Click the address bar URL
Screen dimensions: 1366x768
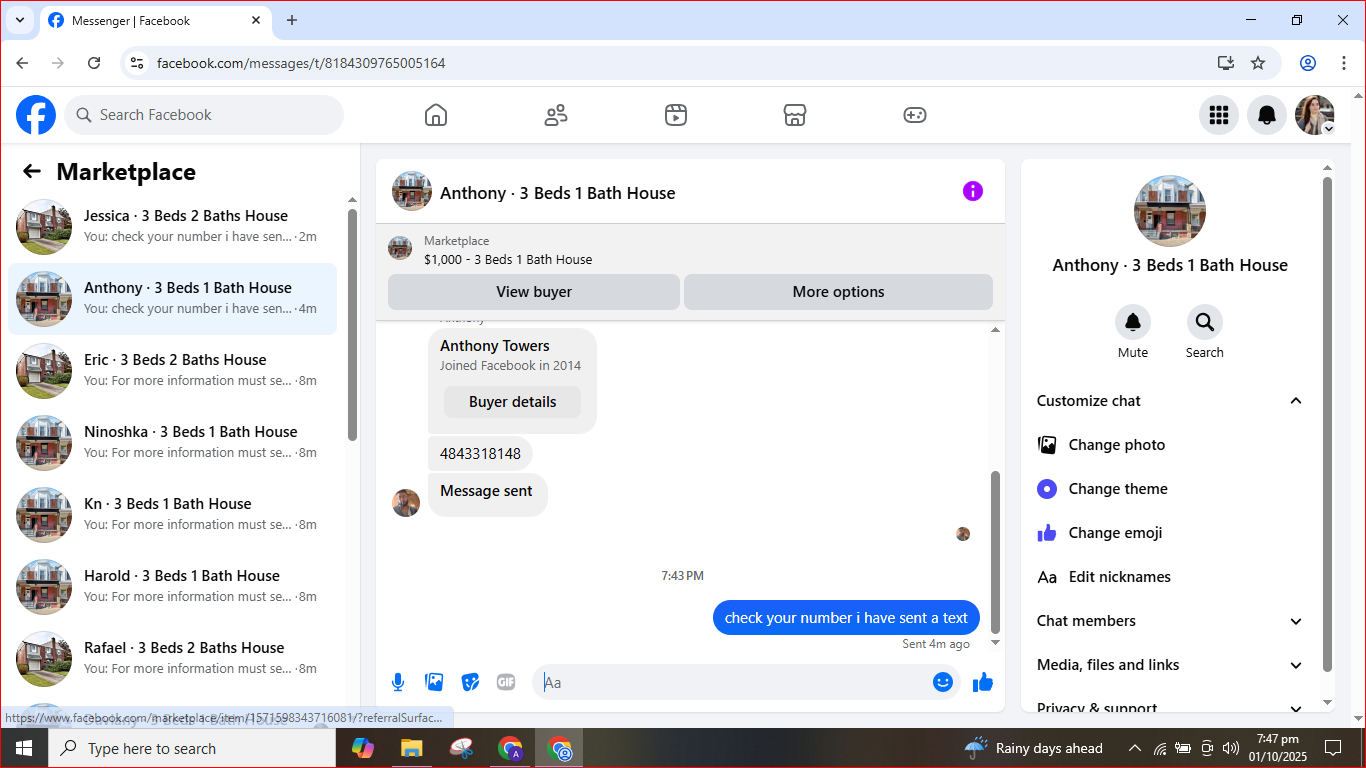301,63
